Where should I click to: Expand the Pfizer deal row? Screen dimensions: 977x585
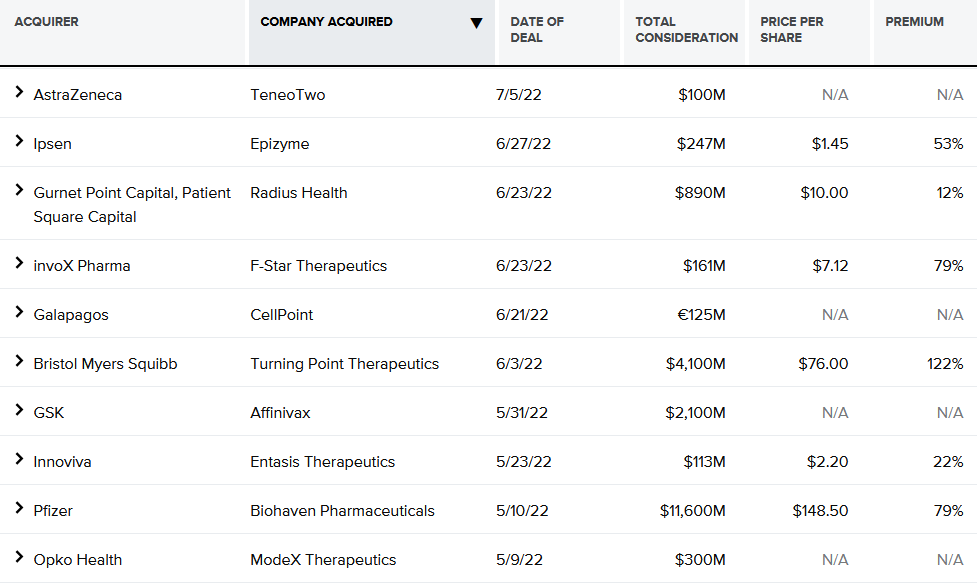[19, 508]
